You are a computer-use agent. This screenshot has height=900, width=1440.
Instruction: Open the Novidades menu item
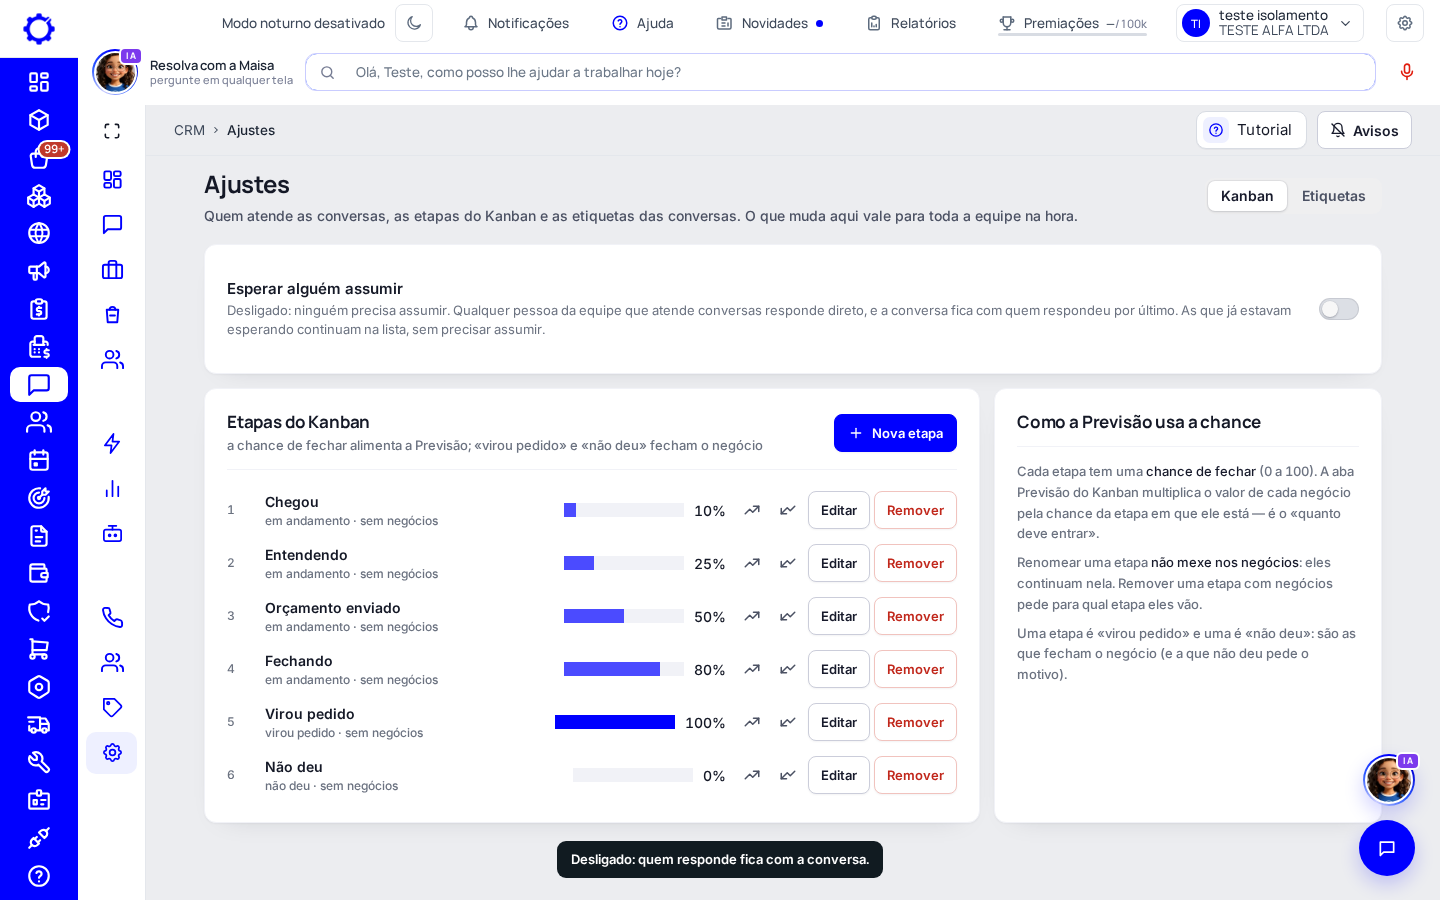click(770, 23)
